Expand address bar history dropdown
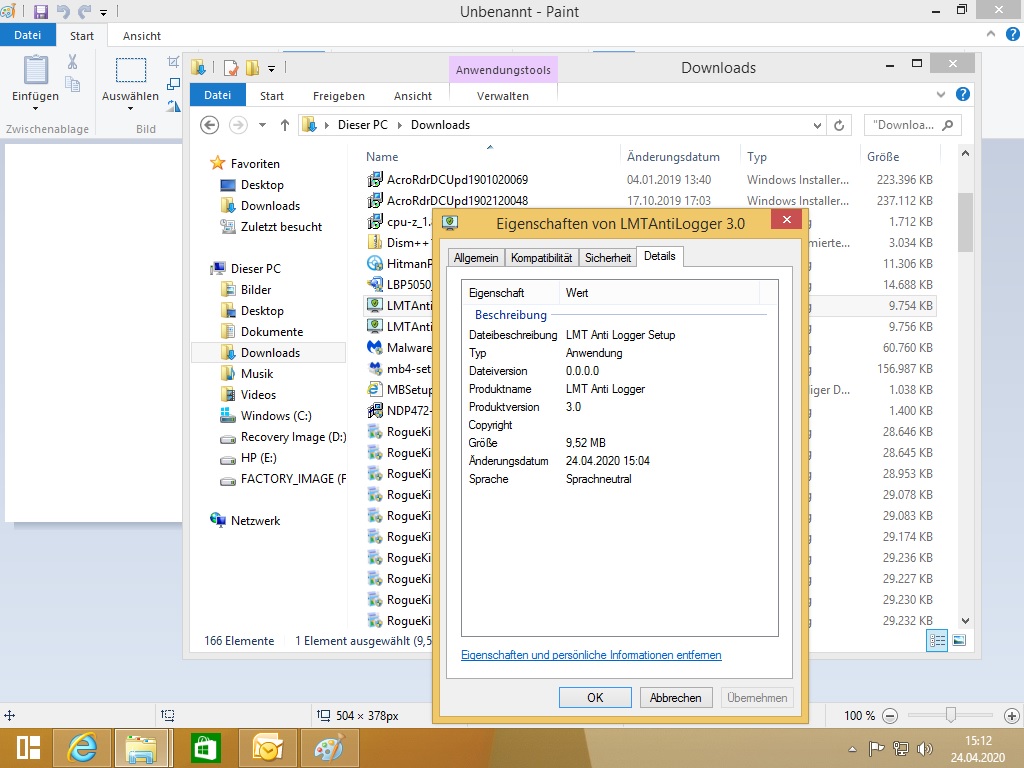Screen dimensions: 1024x768 coord(817,125)
